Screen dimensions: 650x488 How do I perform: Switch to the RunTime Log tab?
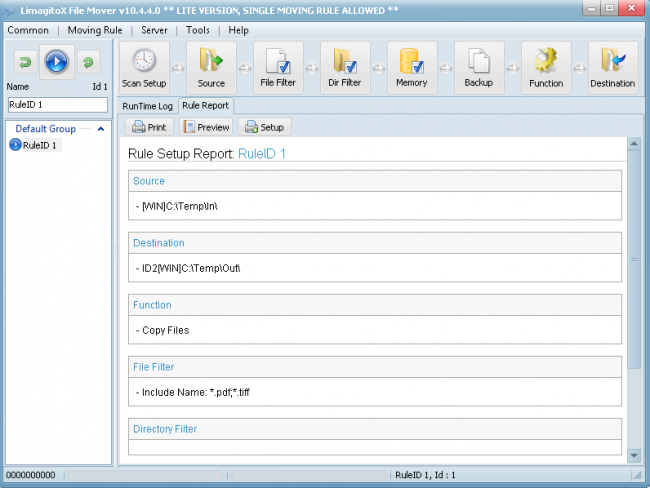pyautogui.click(x=147, y=106)
